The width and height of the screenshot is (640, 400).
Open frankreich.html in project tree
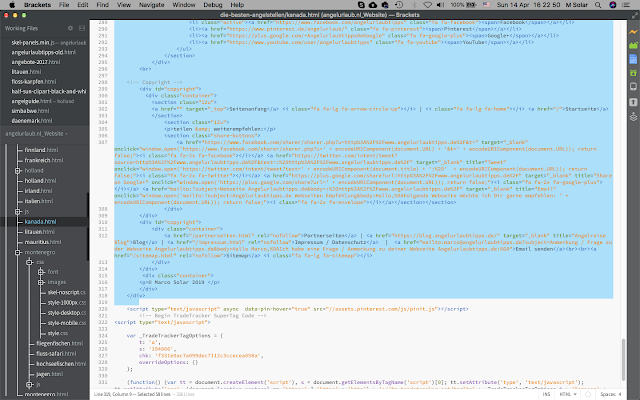coord(44,160)
